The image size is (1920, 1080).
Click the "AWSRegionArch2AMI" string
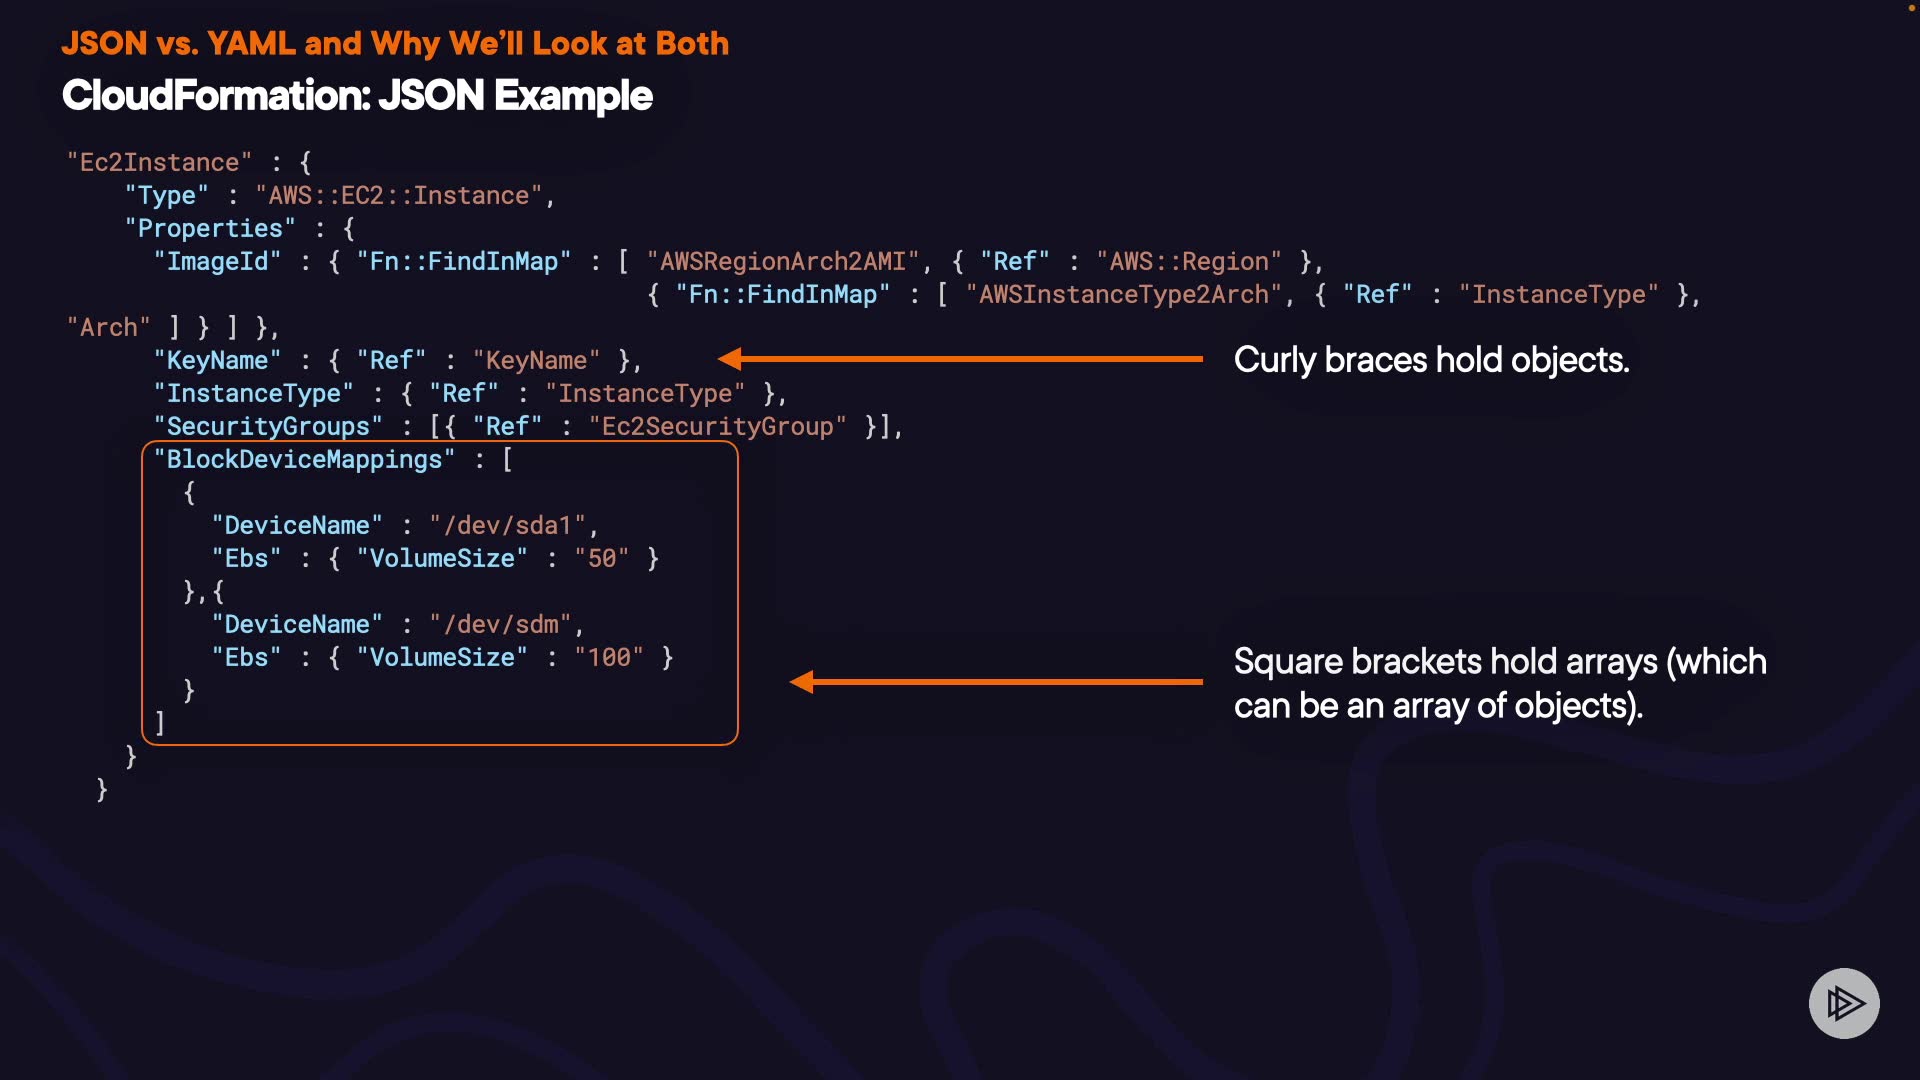783,261
